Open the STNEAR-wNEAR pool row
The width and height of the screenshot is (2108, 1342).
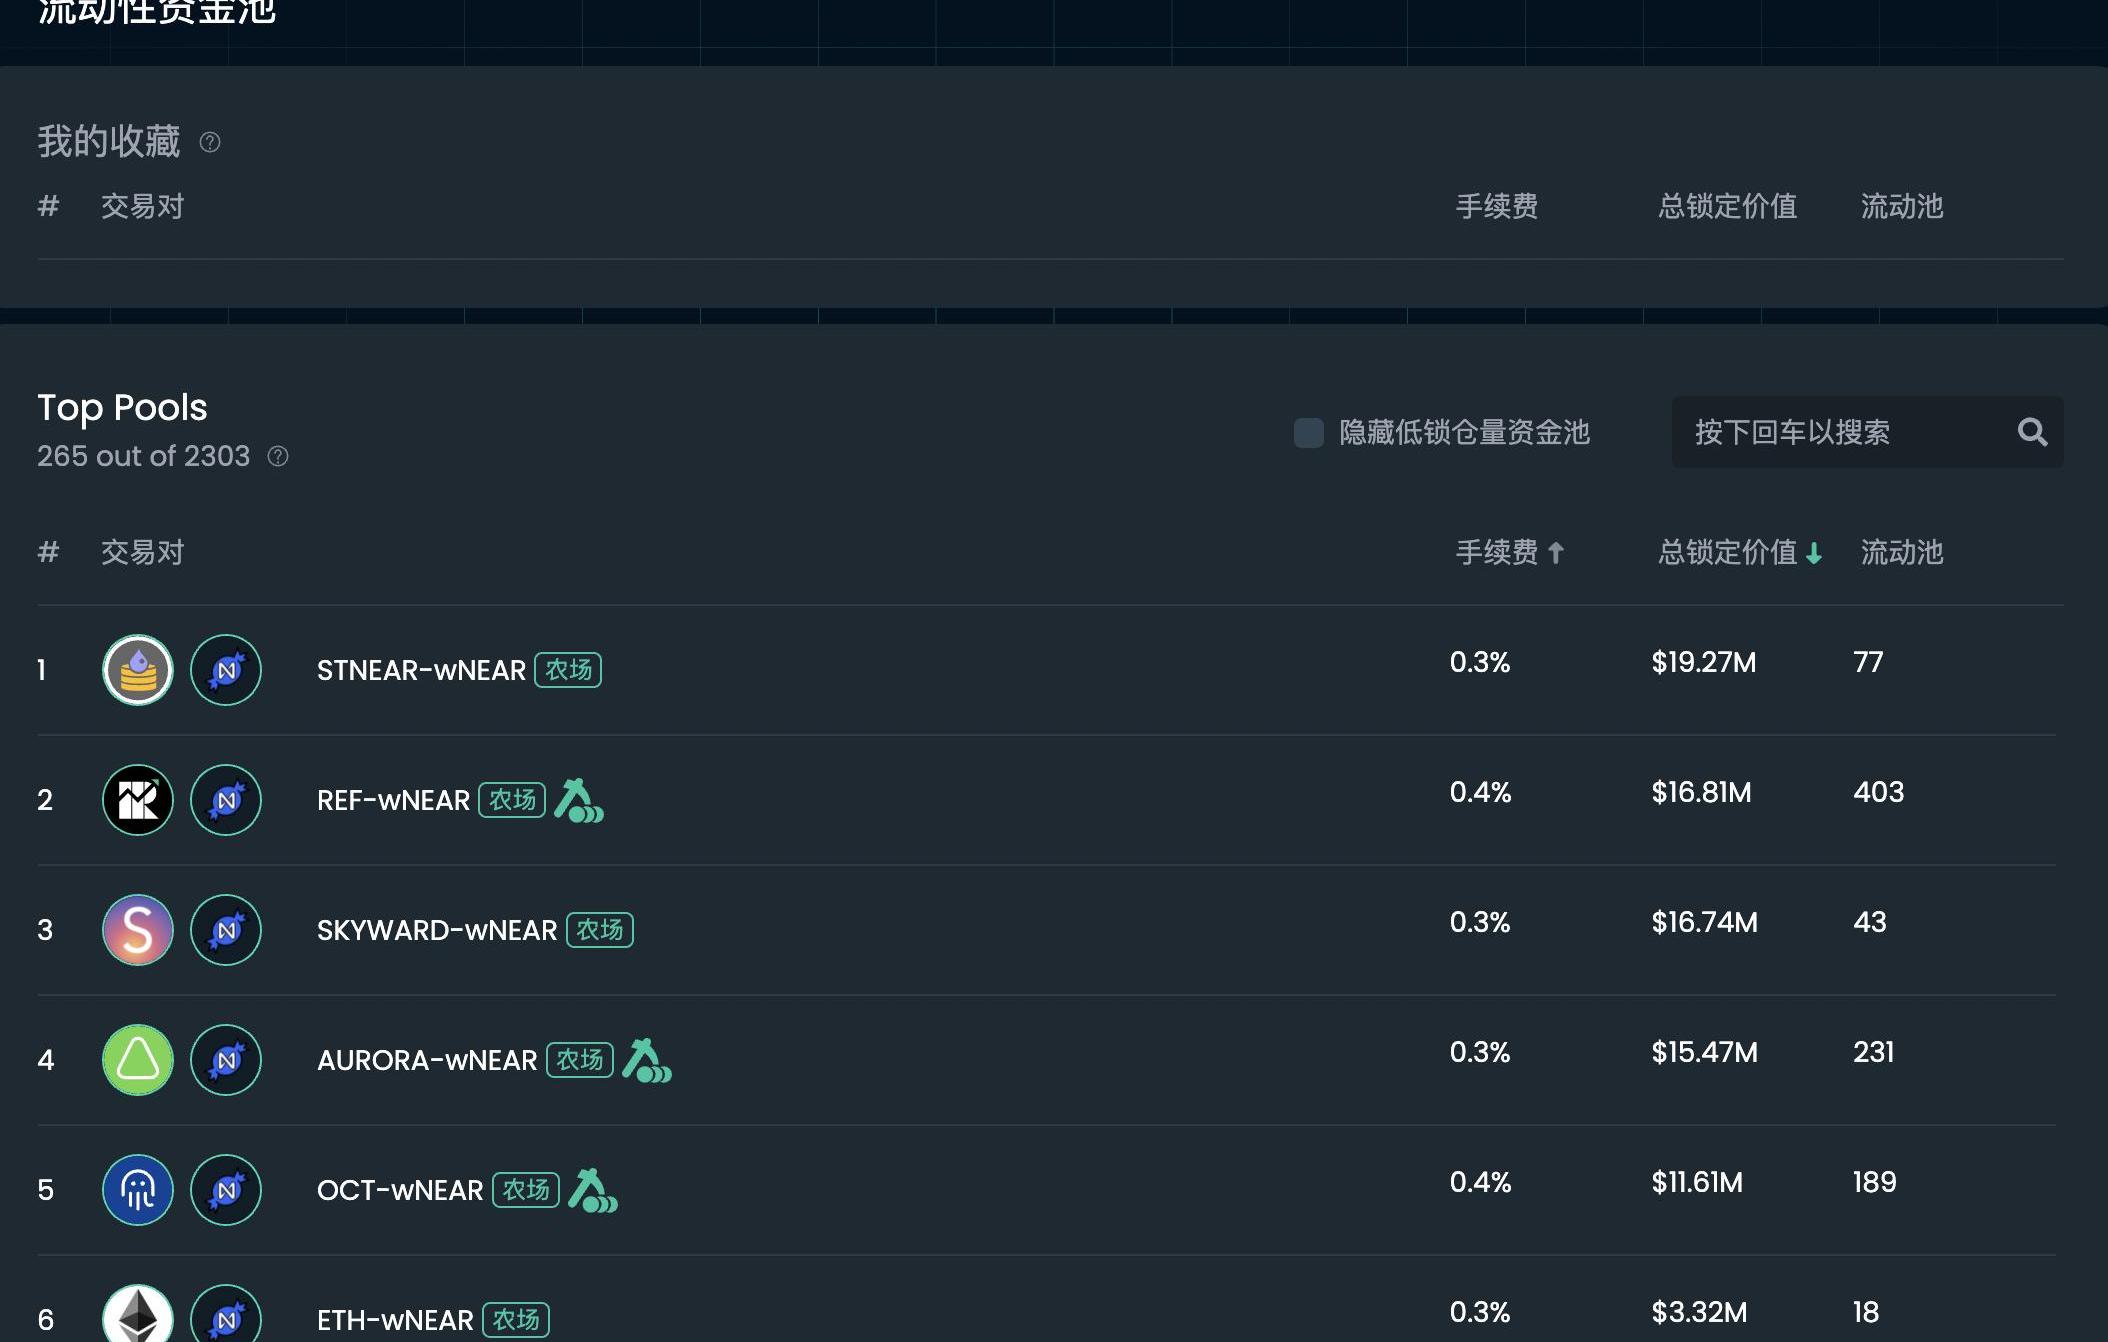[x=421, y=670]
